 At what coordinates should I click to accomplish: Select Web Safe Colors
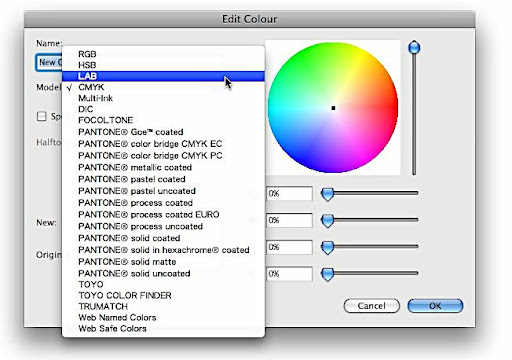[x=163, y=329]
